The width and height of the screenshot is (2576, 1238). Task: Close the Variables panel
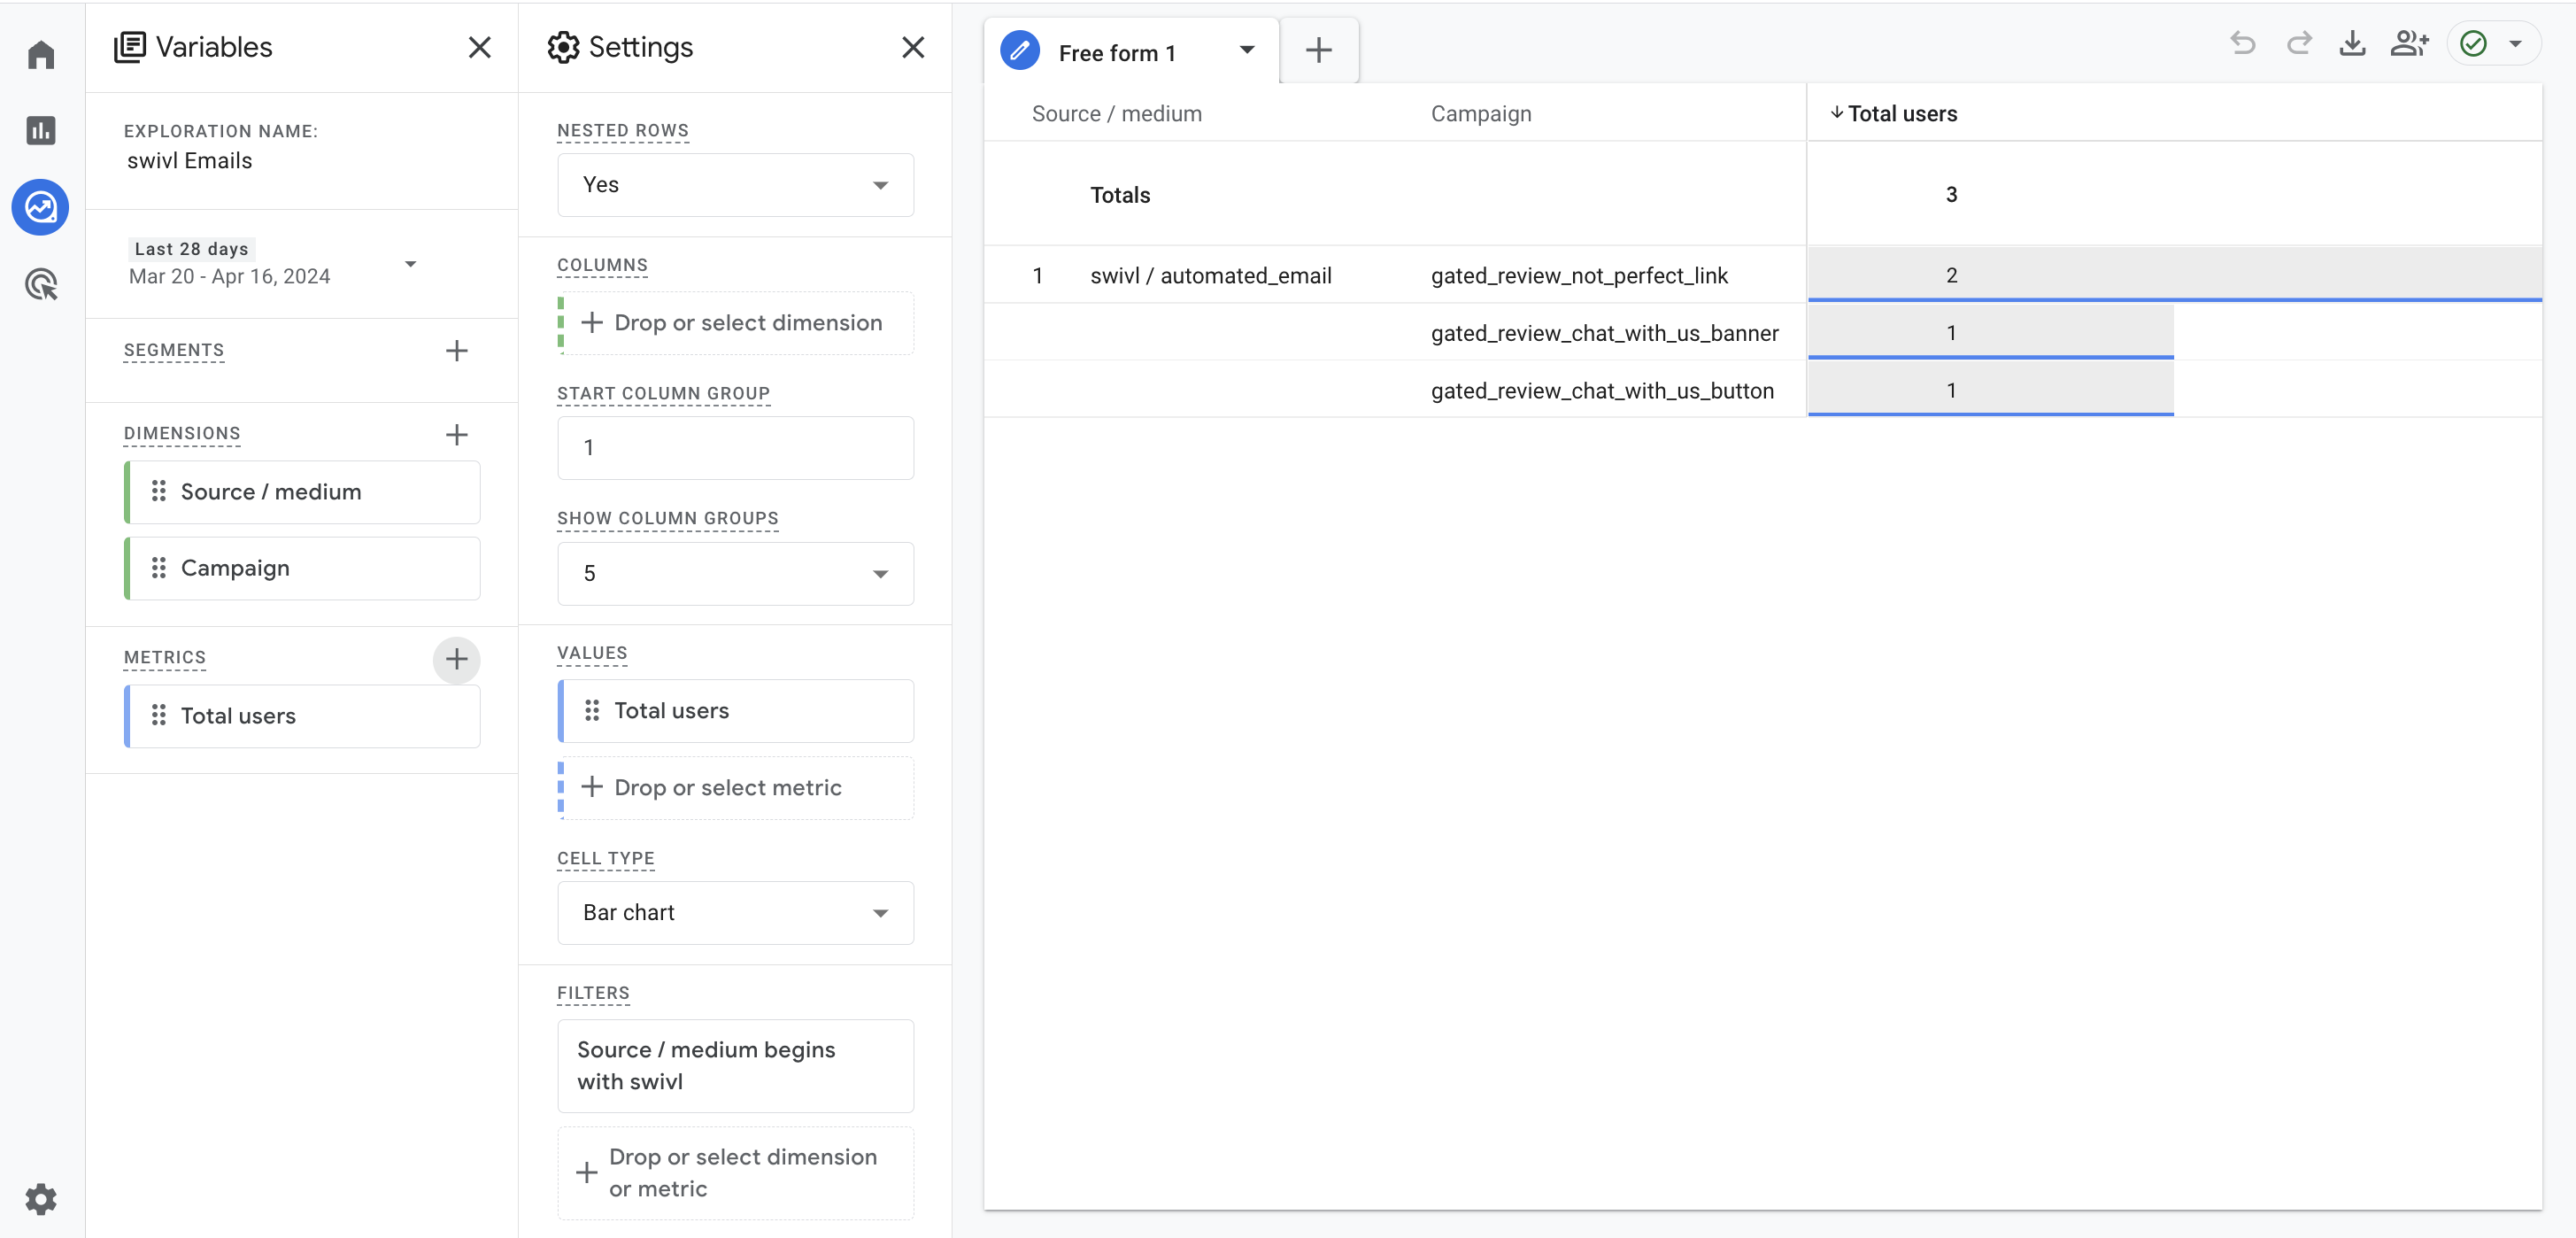point(479,47)
